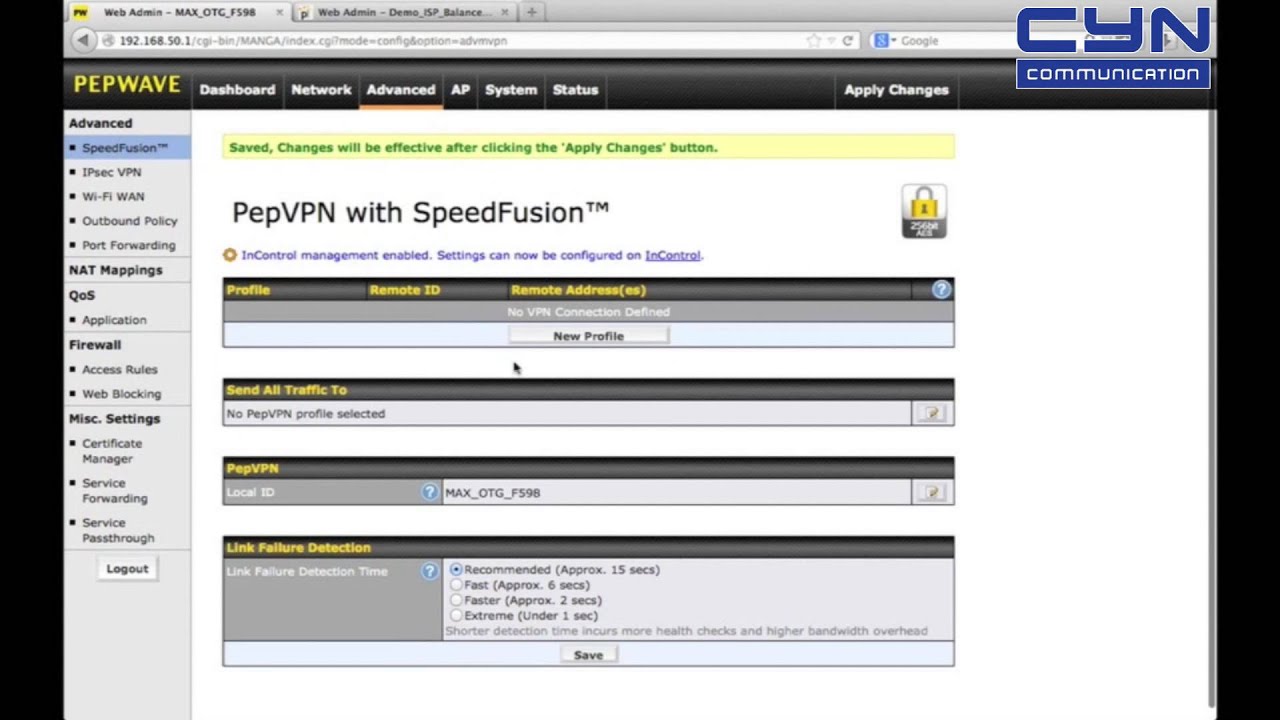Select Fast (Approx. 6 secs) option

(456, 585)
